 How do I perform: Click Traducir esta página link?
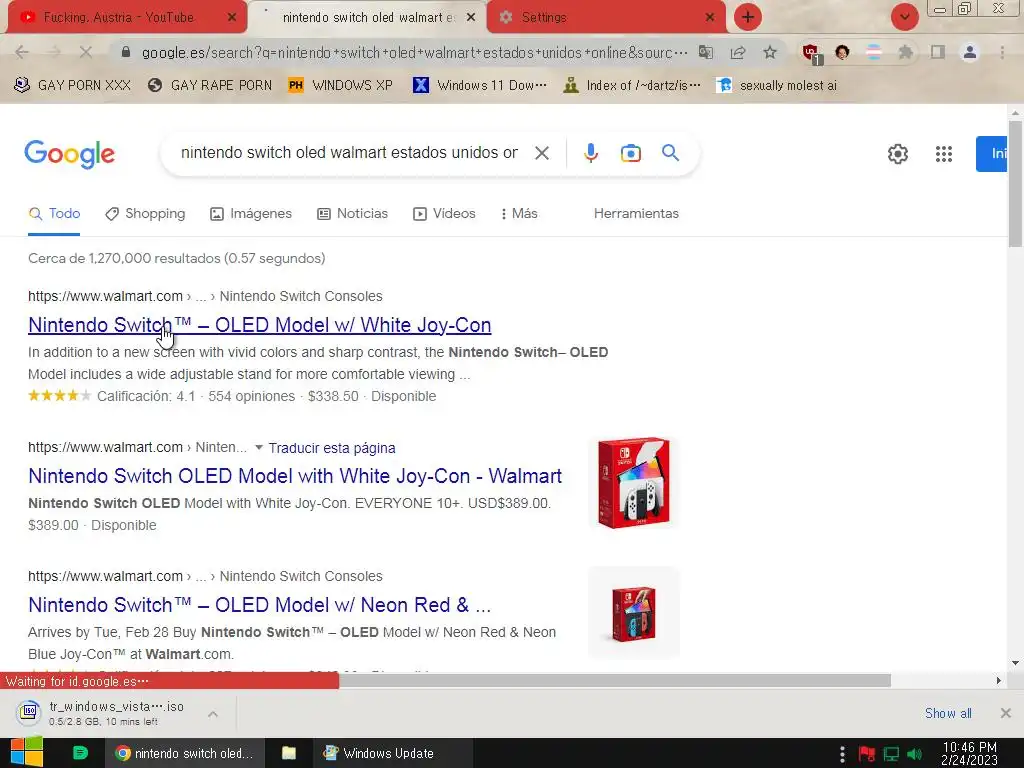(332, 448)
